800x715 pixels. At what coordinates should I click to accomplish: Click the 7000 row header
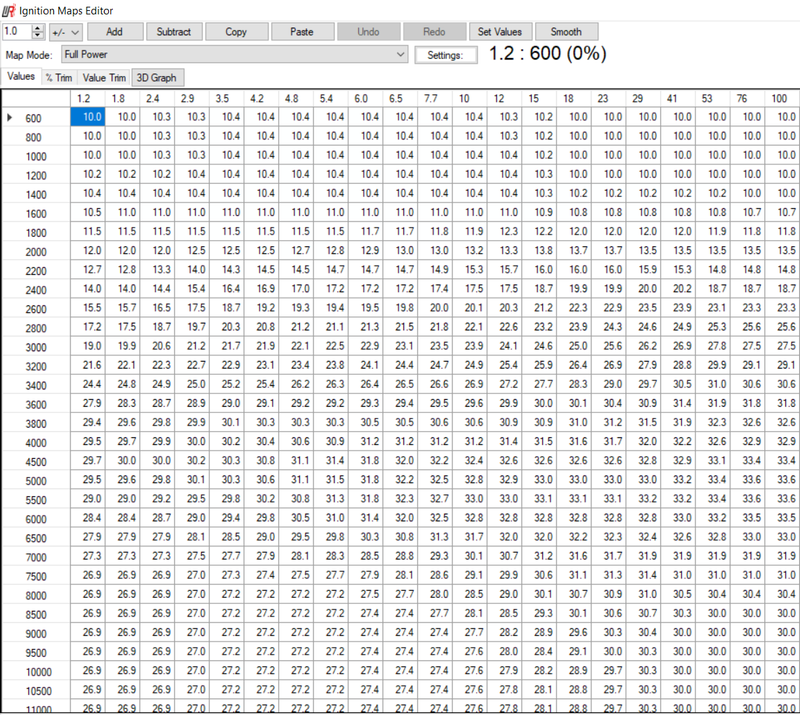pyautogui.click(x=36, y=557)
